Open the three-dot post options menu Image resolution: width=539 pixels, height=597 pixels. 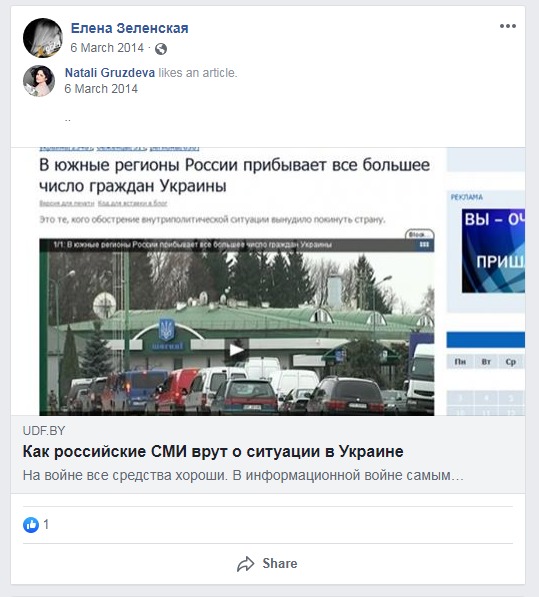tap(508, 26)
